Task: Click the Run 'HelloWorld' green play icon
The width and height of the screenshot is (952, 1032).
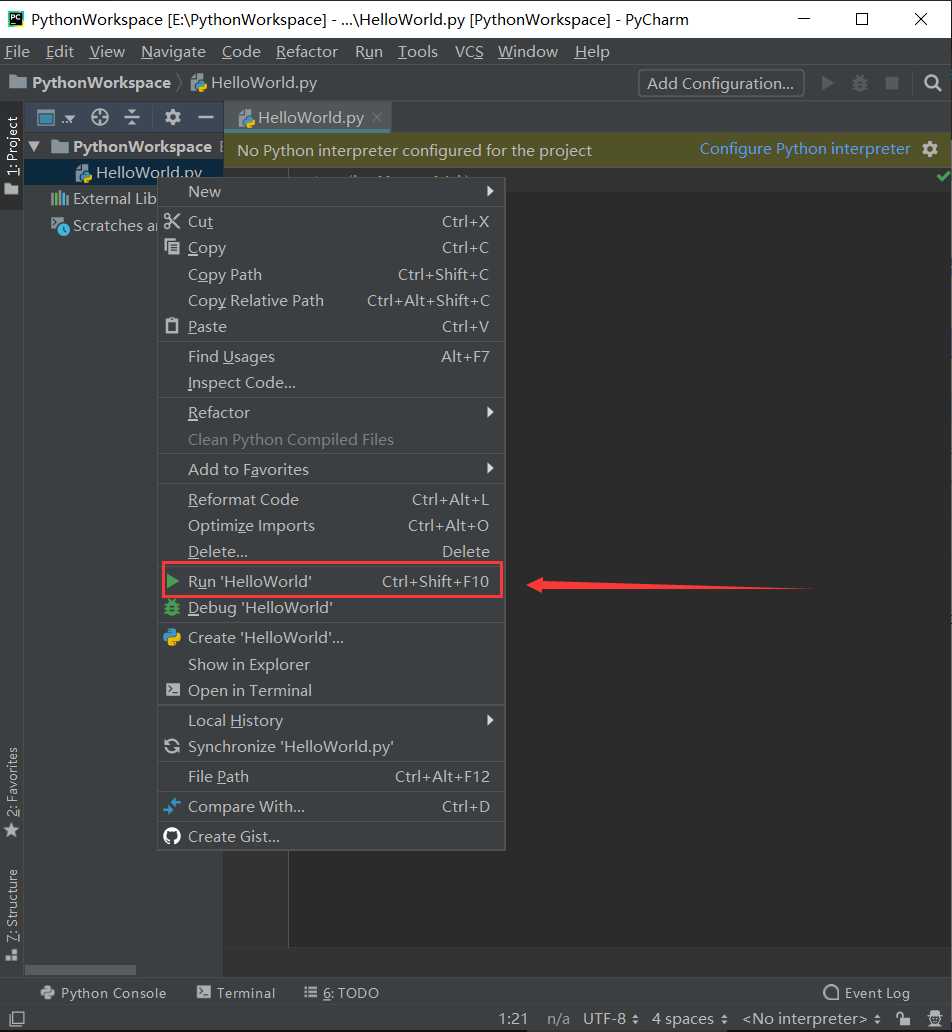Action: click(172, 581)
